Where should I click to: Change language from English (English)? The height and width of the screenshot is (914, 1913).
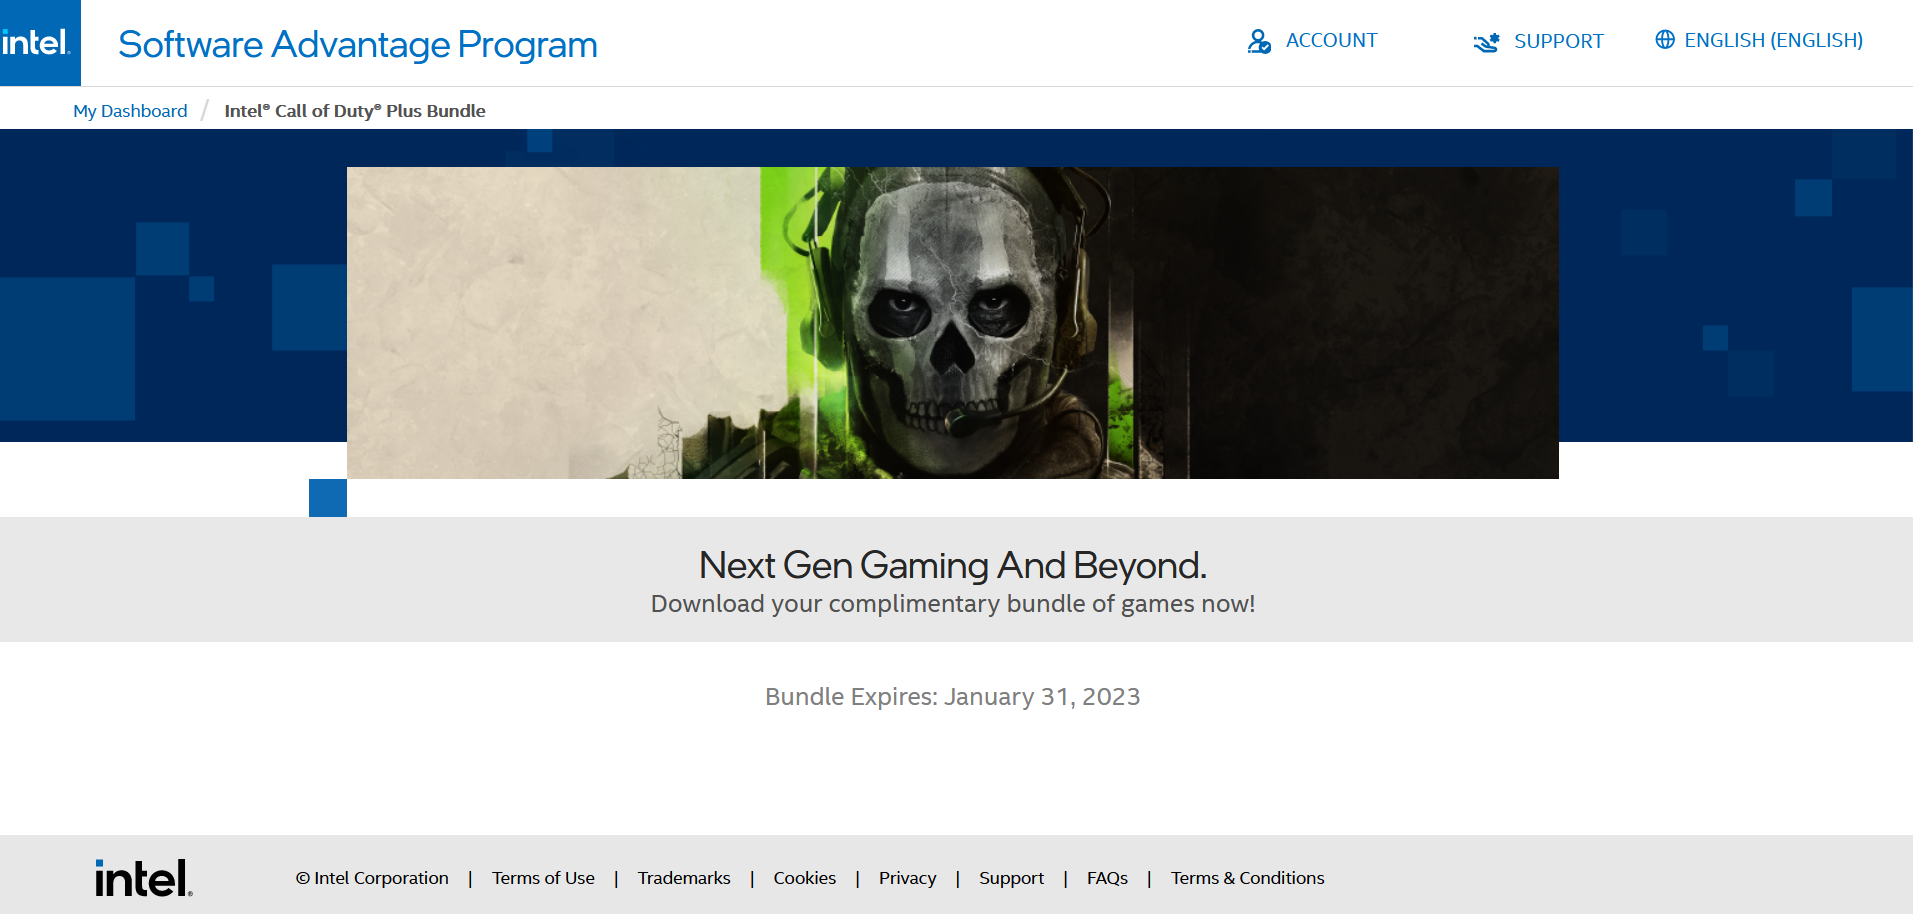pos(1773,41)
